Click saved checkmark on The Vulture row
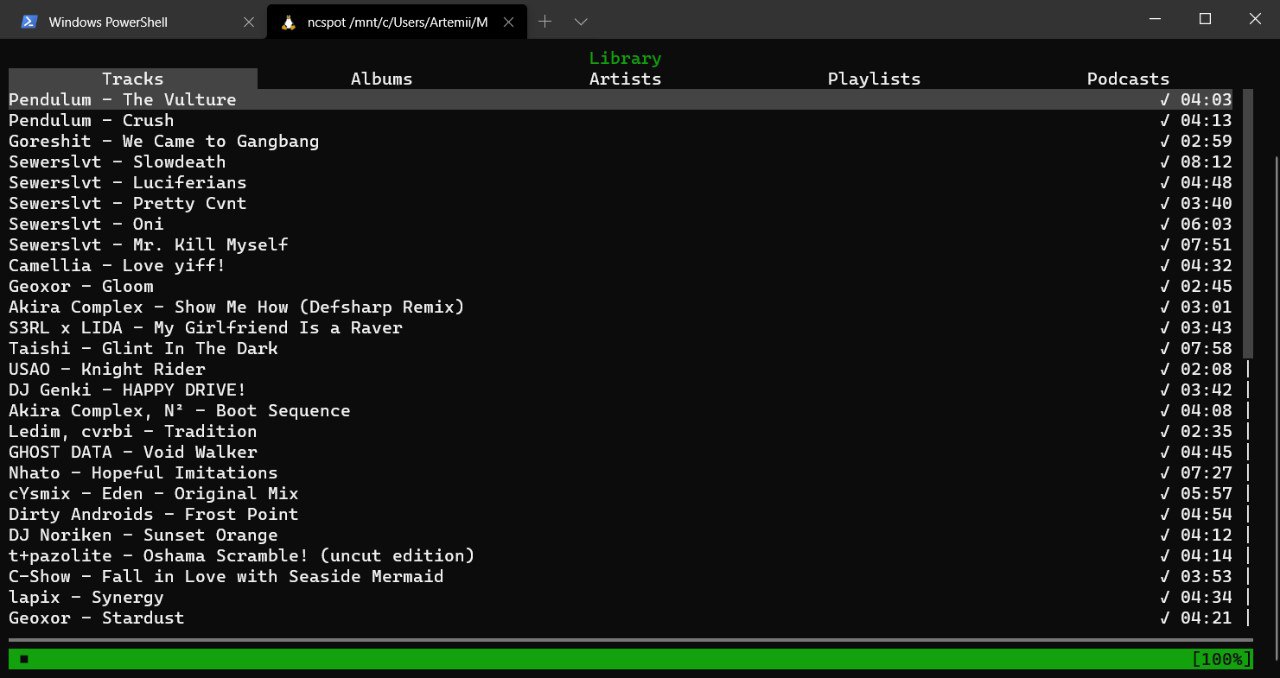The width and height of the screenshot is (1280, 678). tap(1165, 99)
